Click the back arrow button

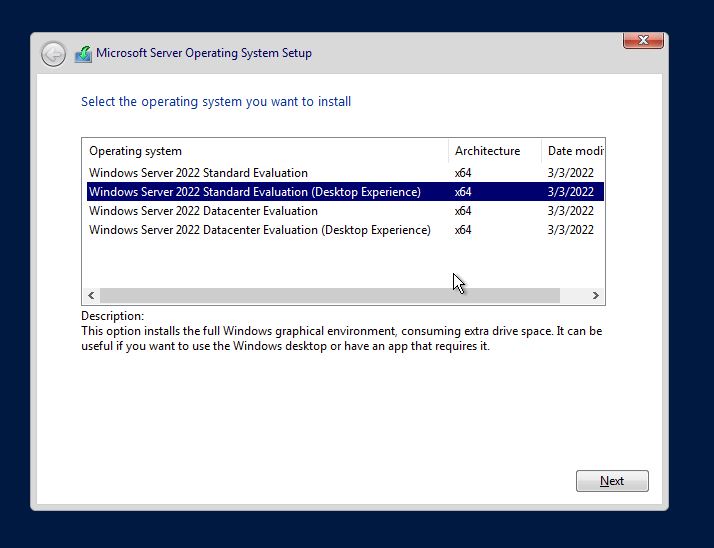point(53,54)
